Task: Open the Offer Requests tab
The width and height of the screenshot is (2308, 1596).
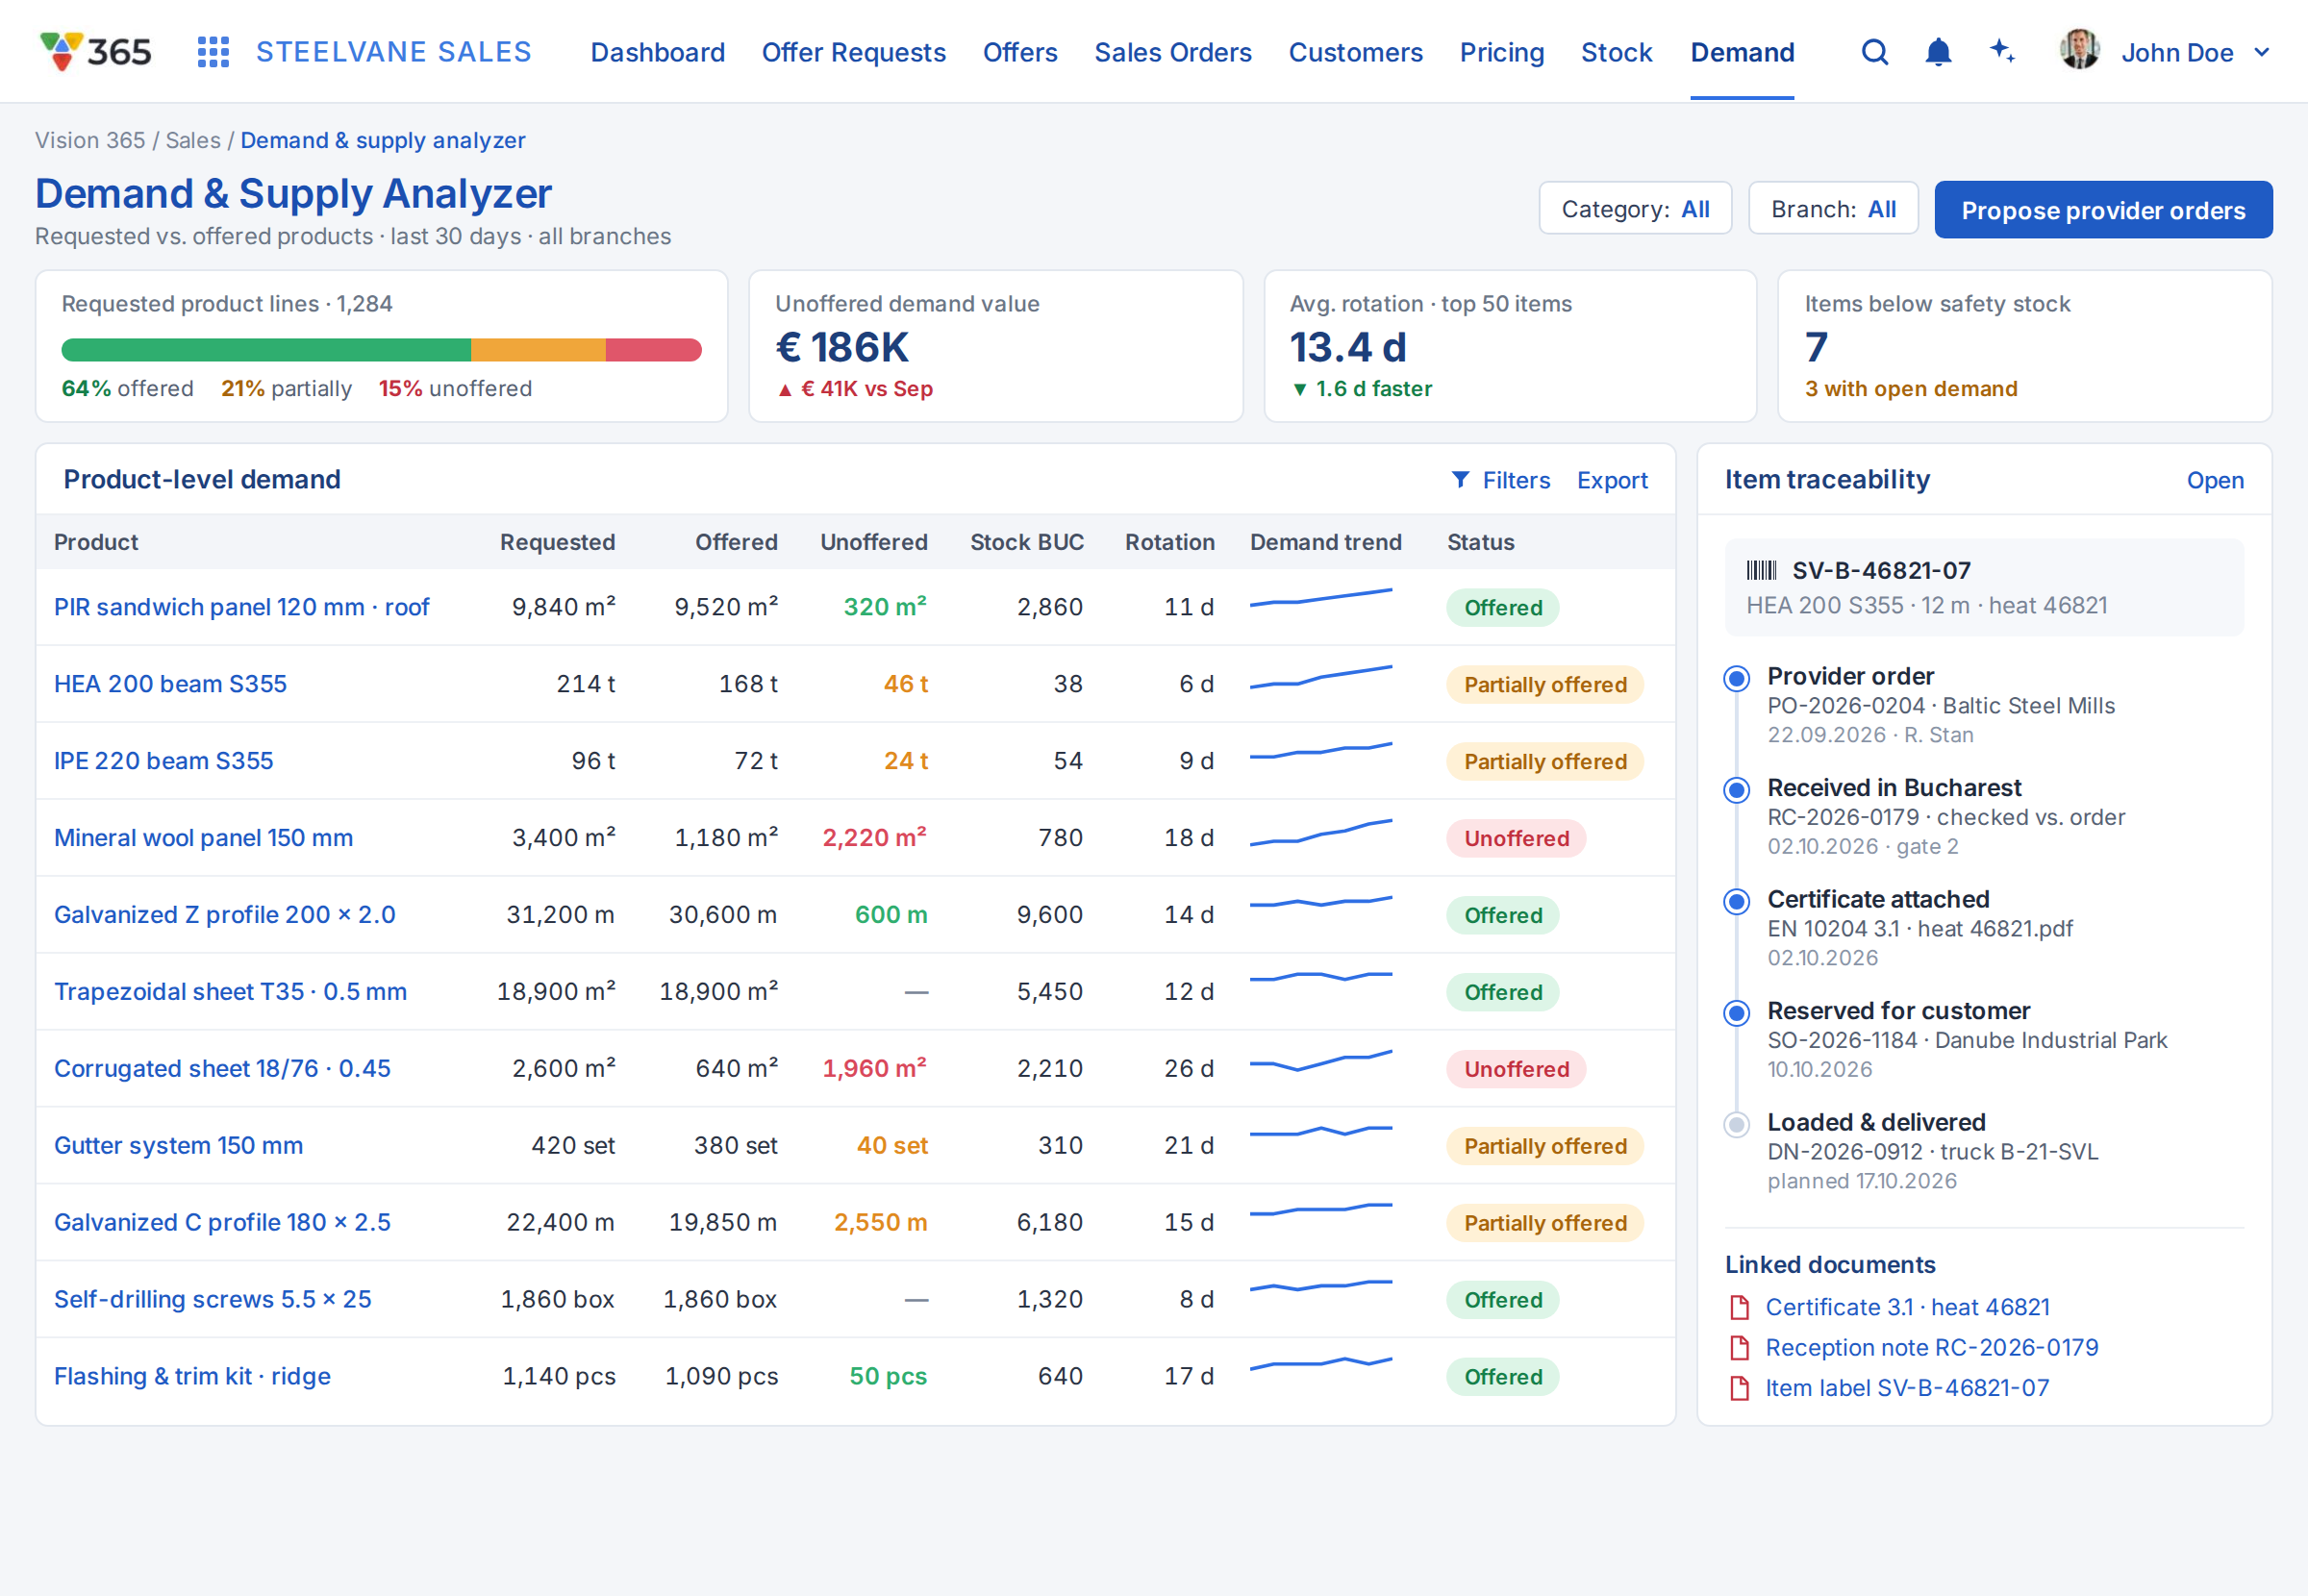Action: tap(853, 52)
